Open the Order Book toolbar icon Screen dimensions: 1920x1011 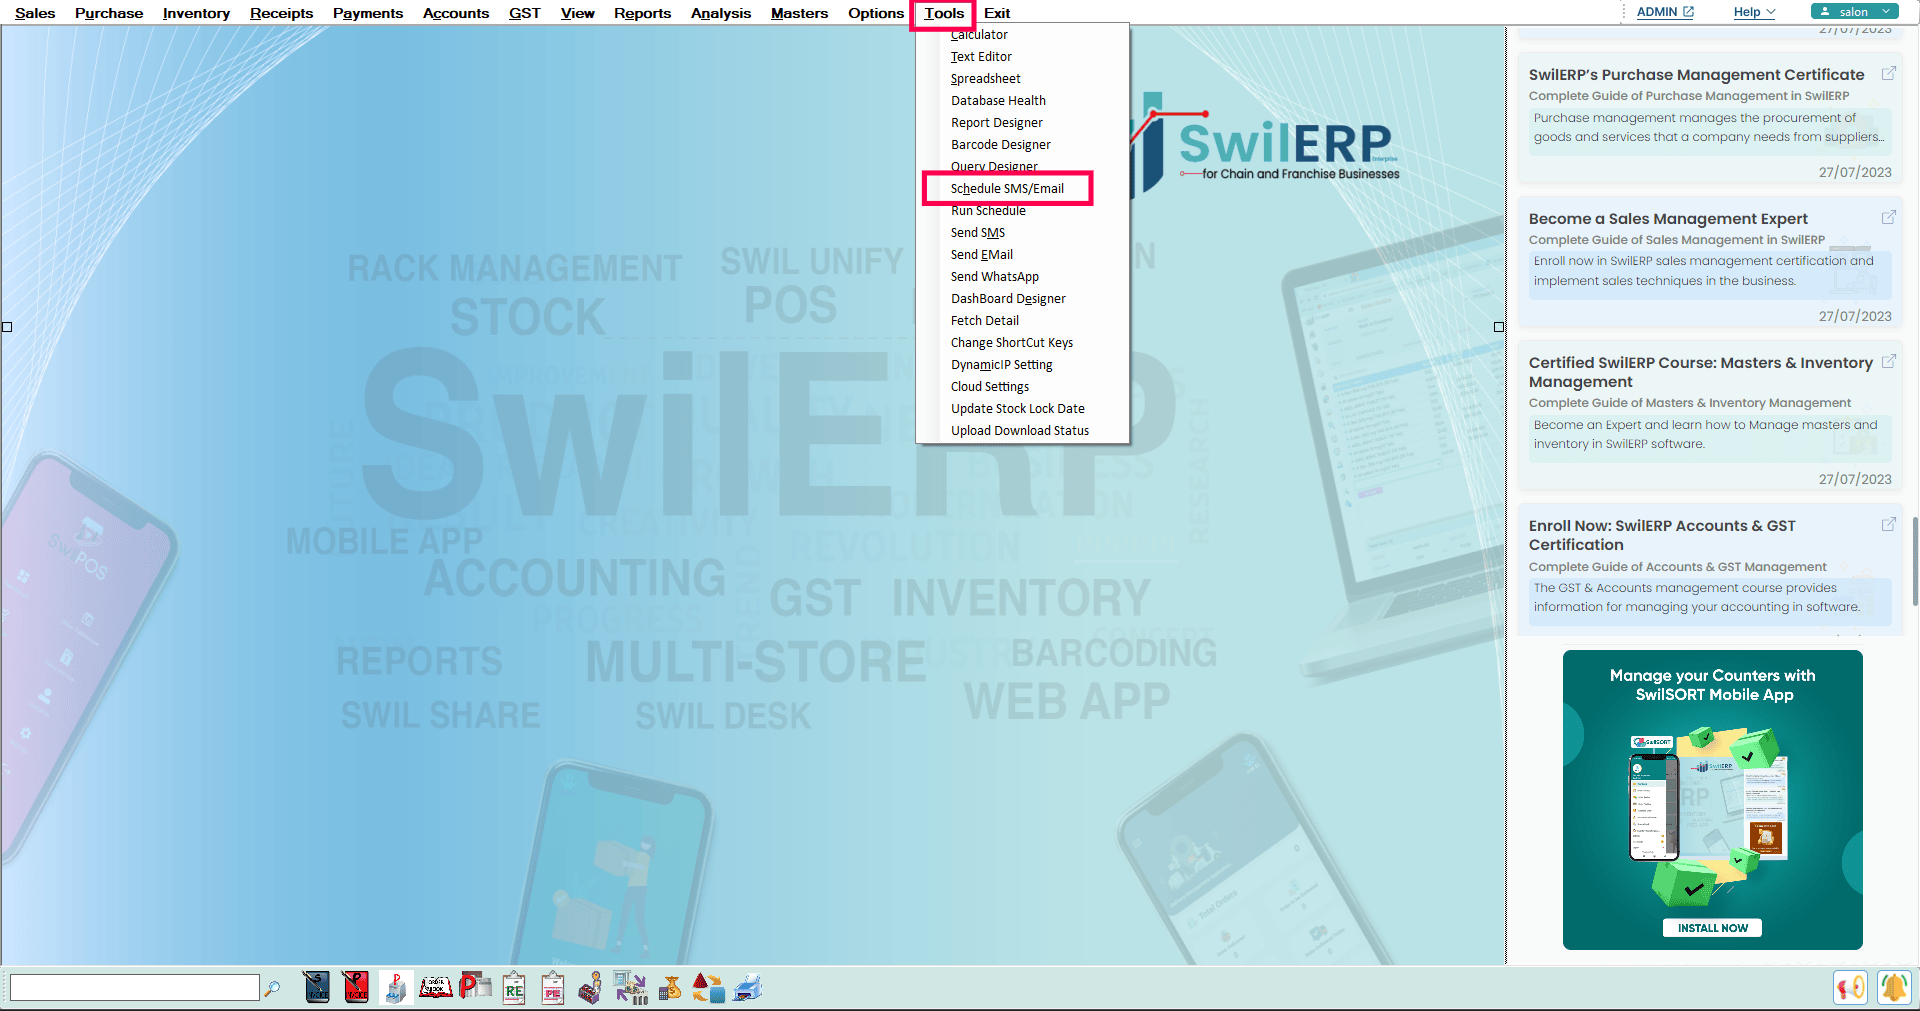coord(435,987)
